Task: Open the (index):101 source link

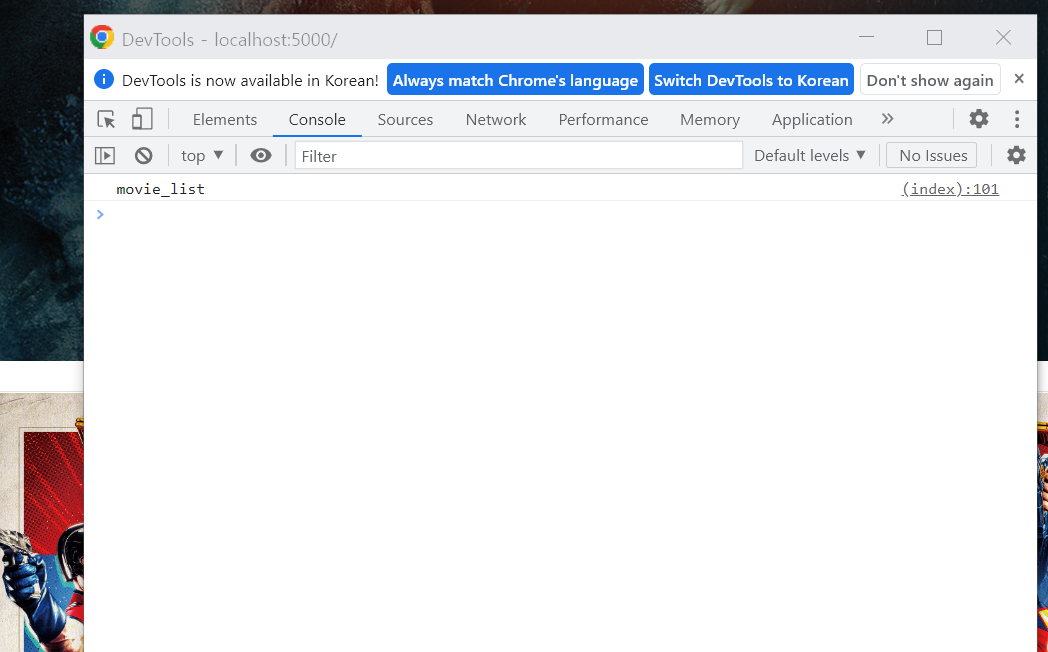Action: click(950, 189)
